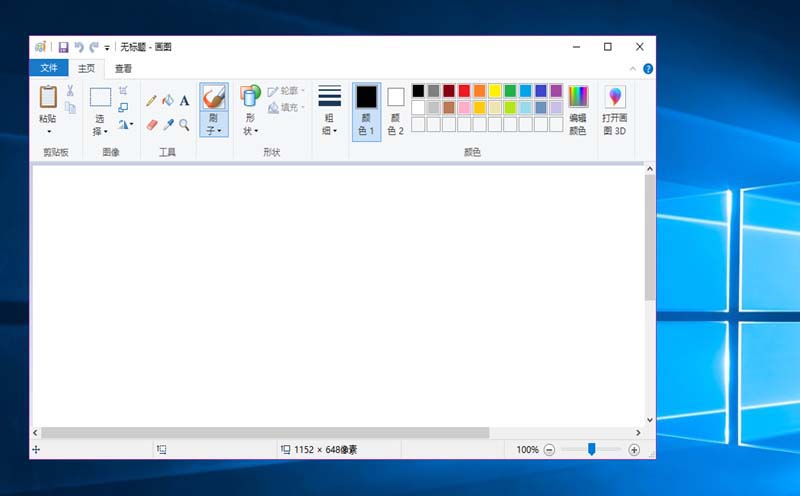Pick the dark red color swatch
Viewport: 800px width, 496px height.
click(x=448, y=91)
